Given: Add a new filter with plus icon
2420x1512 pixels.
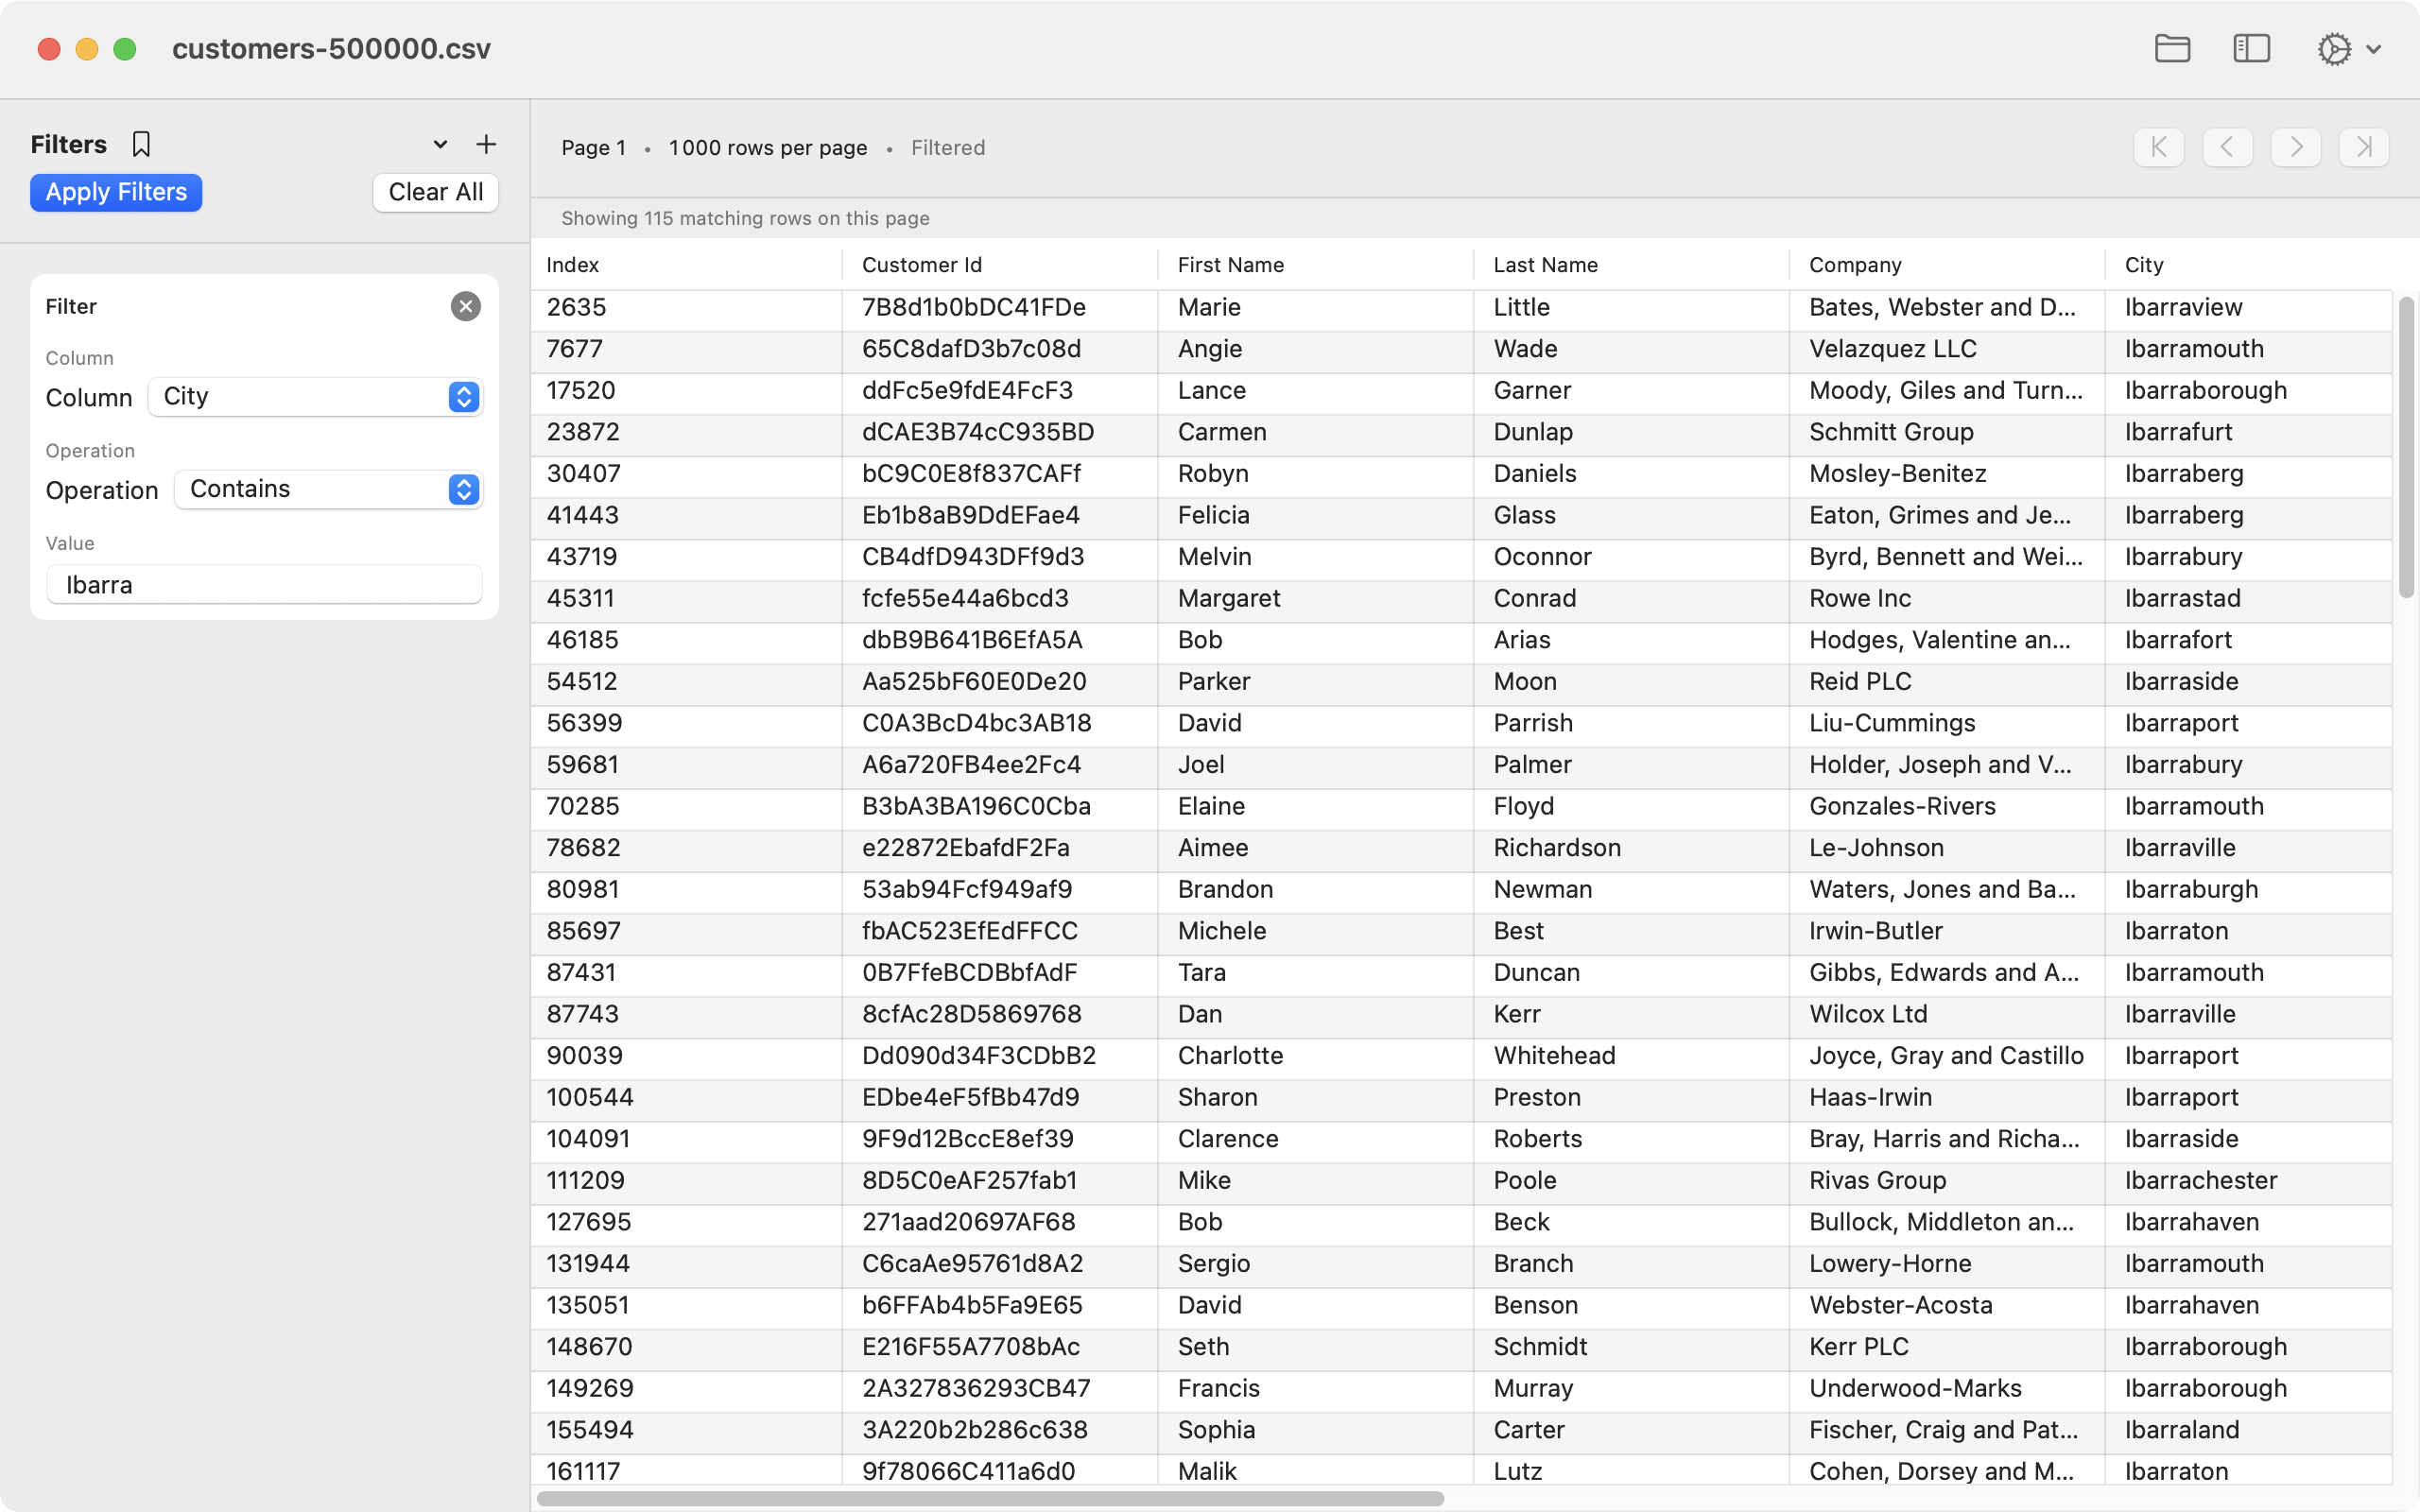Looking at the screenshot, I should coord(486,144).
